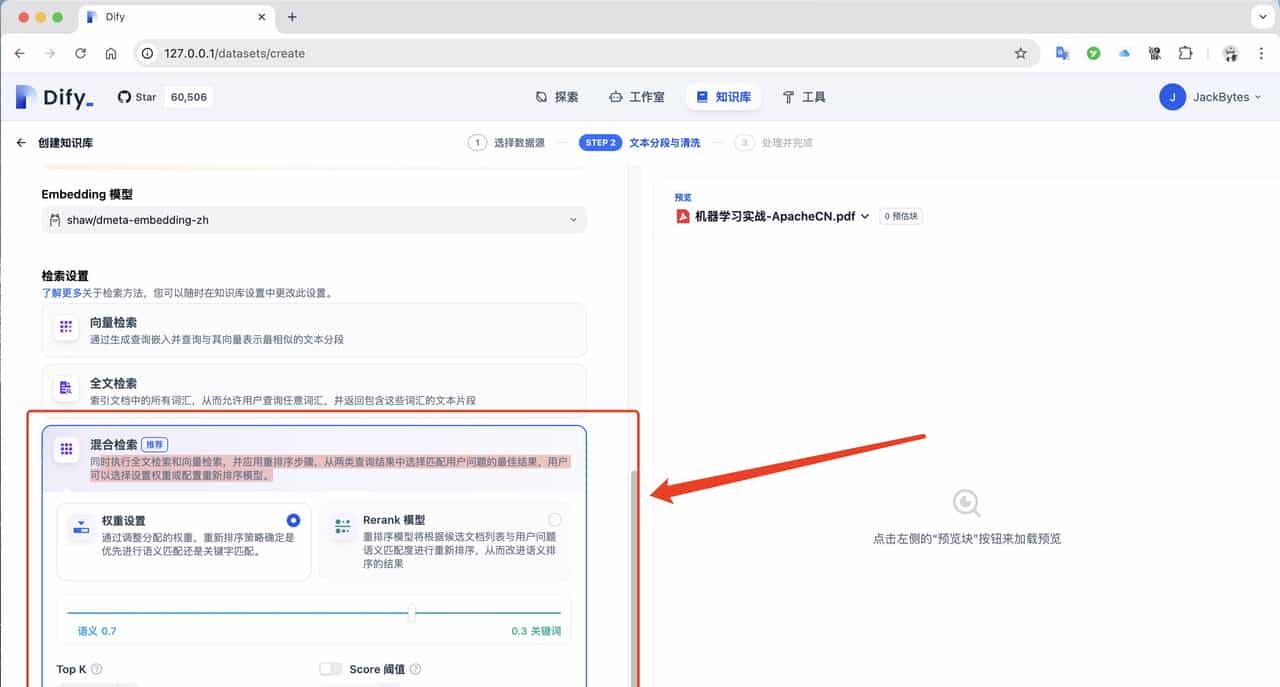Select the Rerank 模型 radio button

click(557, 519)
